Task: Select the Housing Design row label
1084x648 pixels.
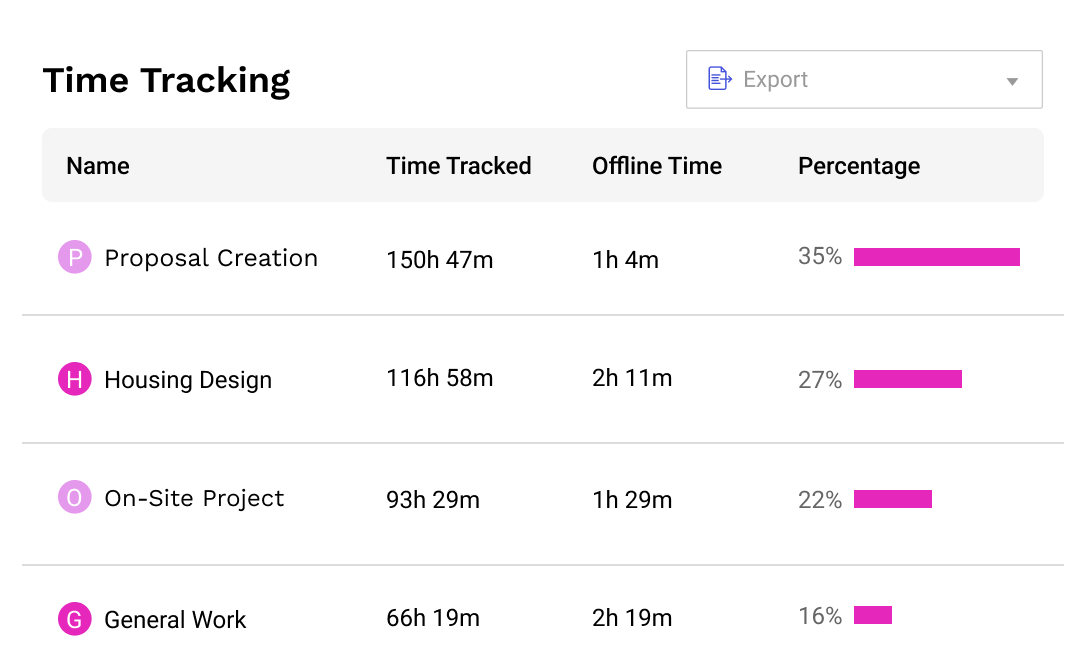Action: [x=188, y=379]
